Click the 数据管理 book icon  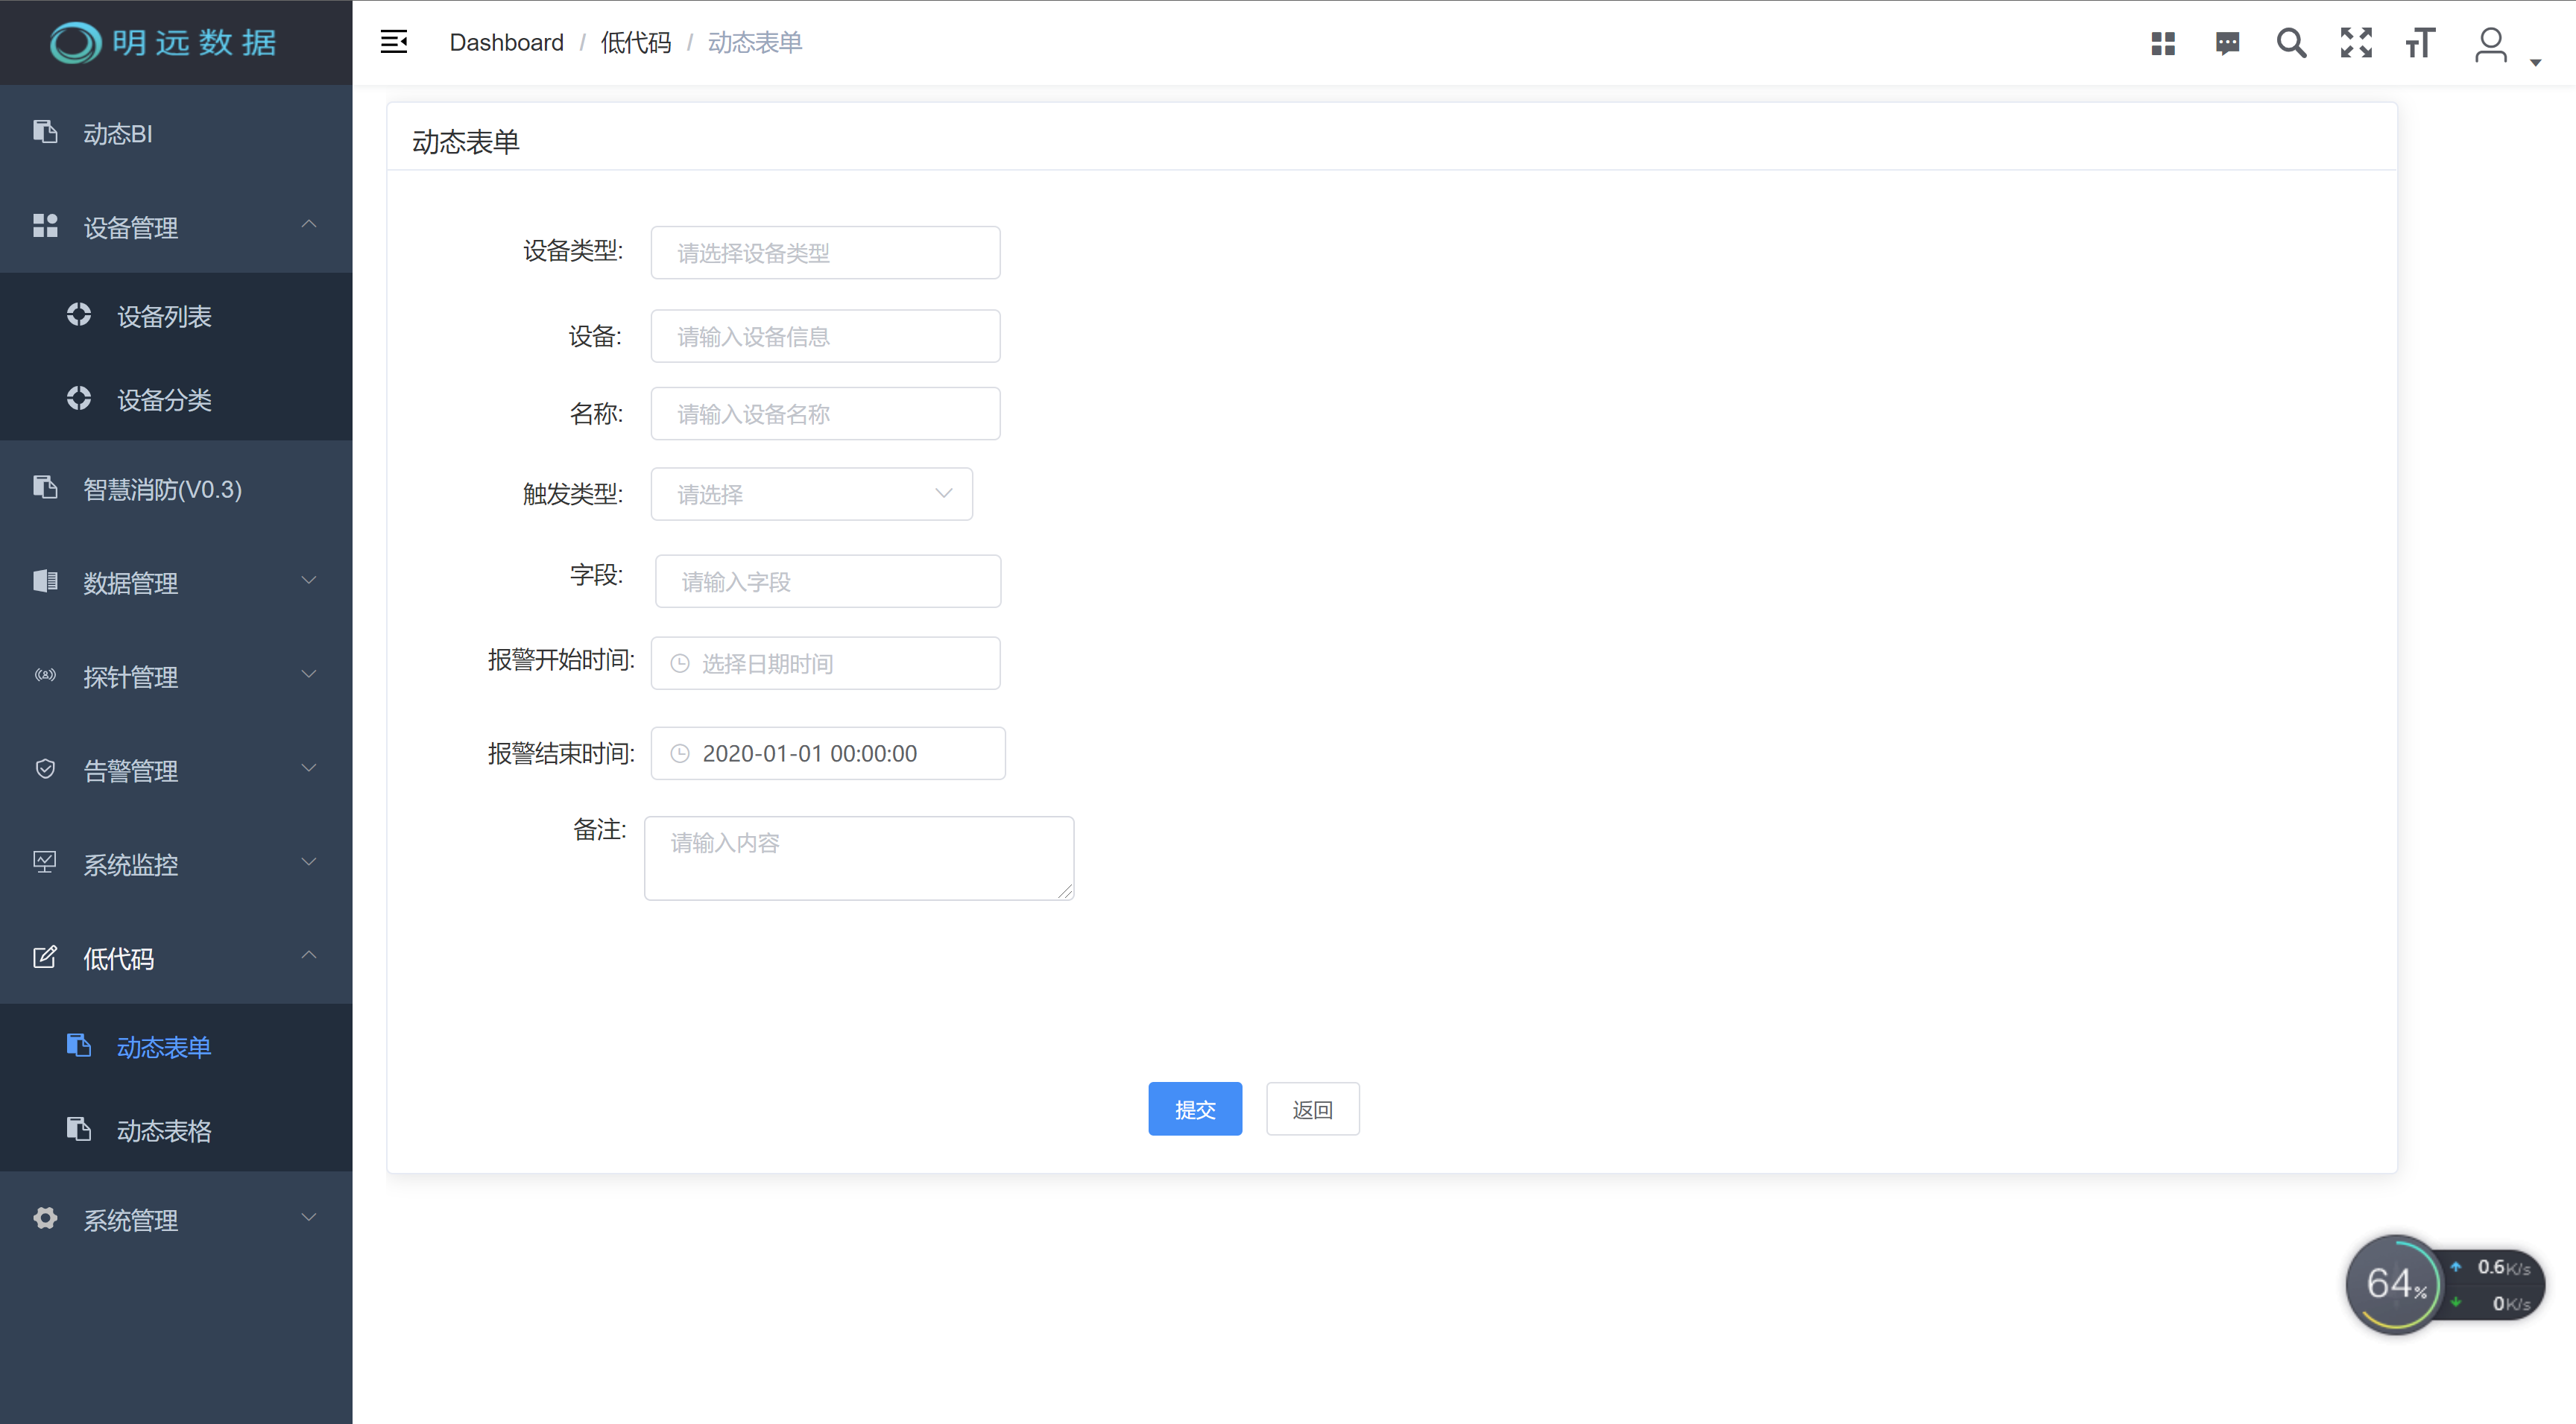coord(45,581)
